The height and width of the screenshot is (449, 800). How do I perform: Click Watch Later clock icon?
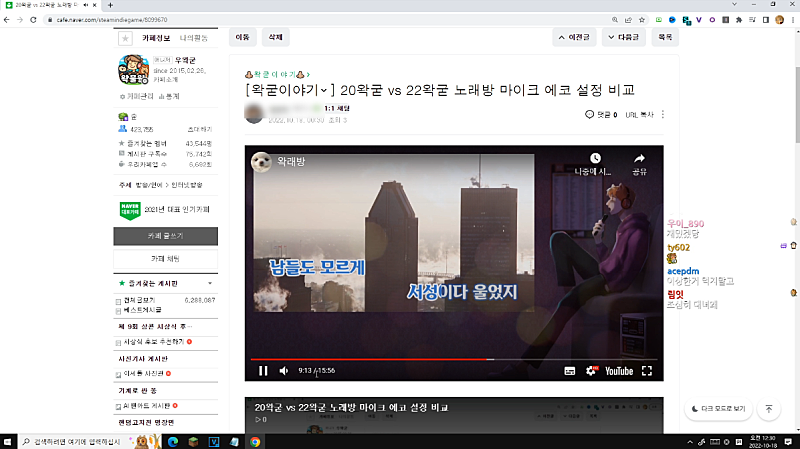595,159
